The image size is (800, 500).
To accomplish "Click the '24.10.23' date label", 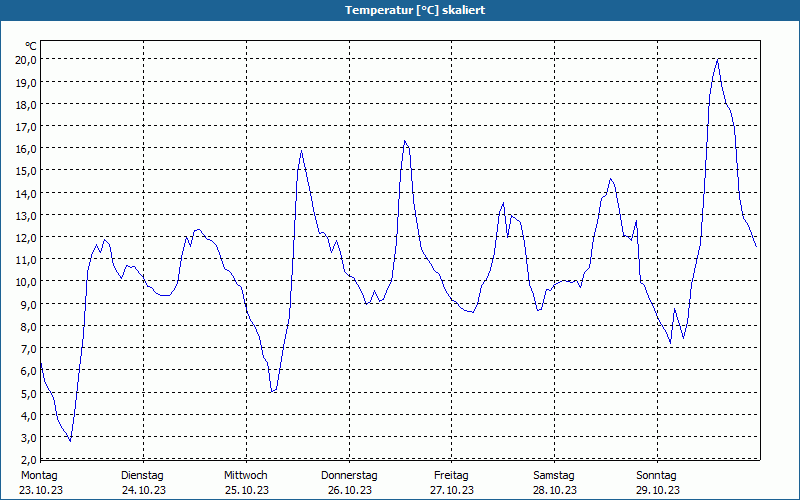I will tap(144, 490).
